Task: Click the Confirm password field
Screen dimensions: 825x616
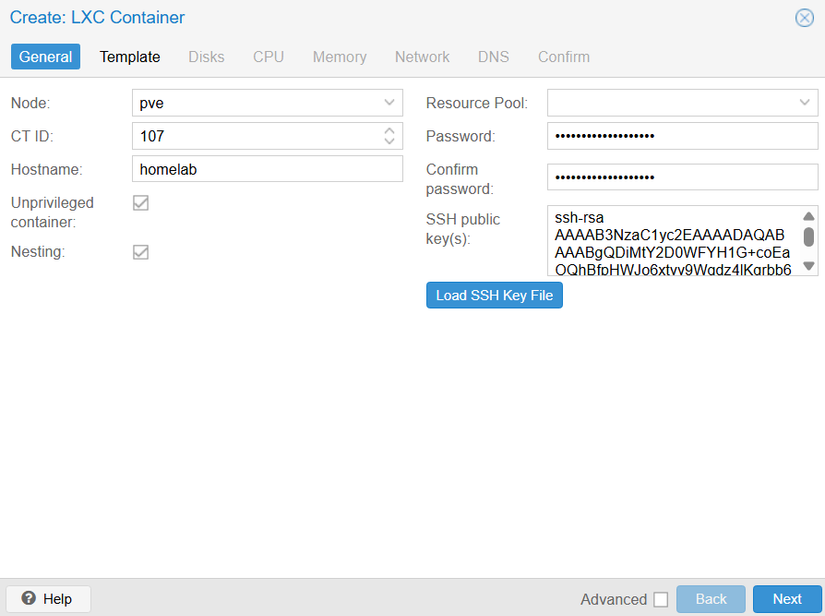Action: tap(682, 177)
